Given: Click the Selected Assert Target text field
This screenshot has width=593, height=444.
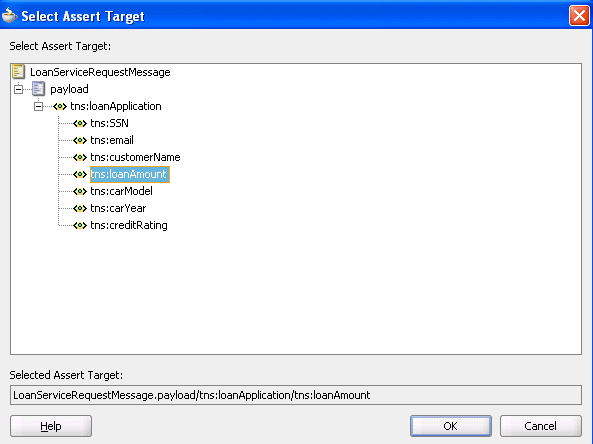Looking at the screenshot, I should (296, 395).
